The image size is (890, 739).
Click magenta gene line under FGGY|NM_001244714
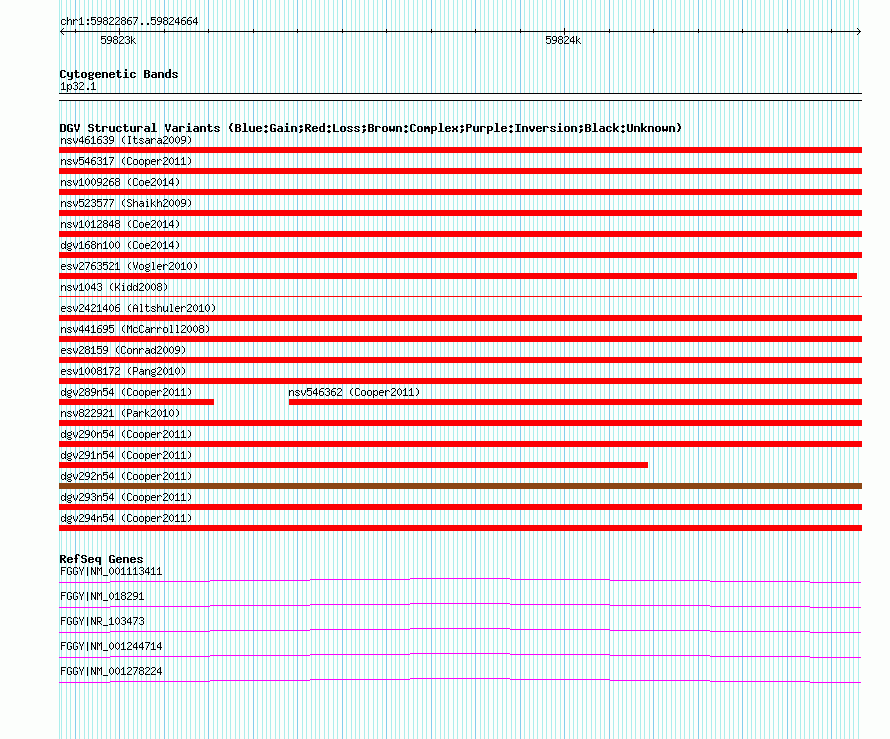coord(460,655)
